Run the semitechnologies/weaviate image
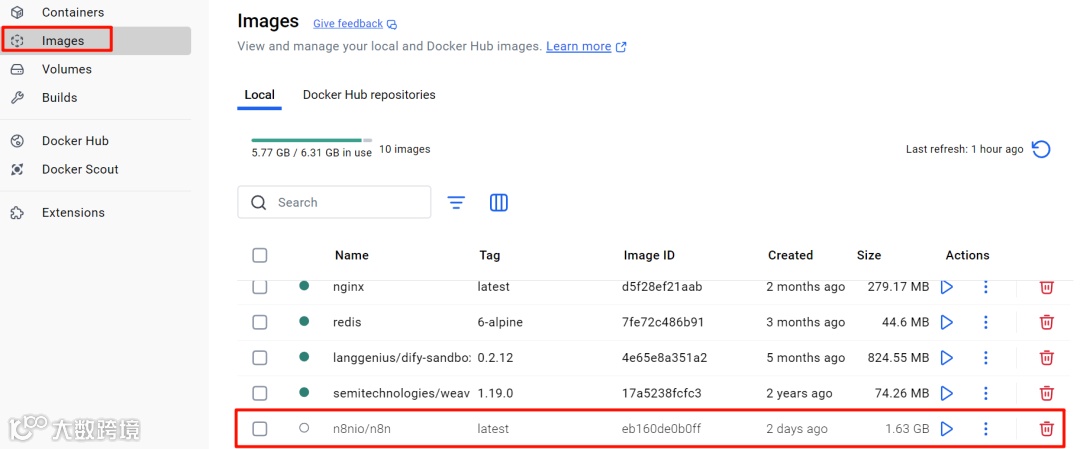 point(947,393)
